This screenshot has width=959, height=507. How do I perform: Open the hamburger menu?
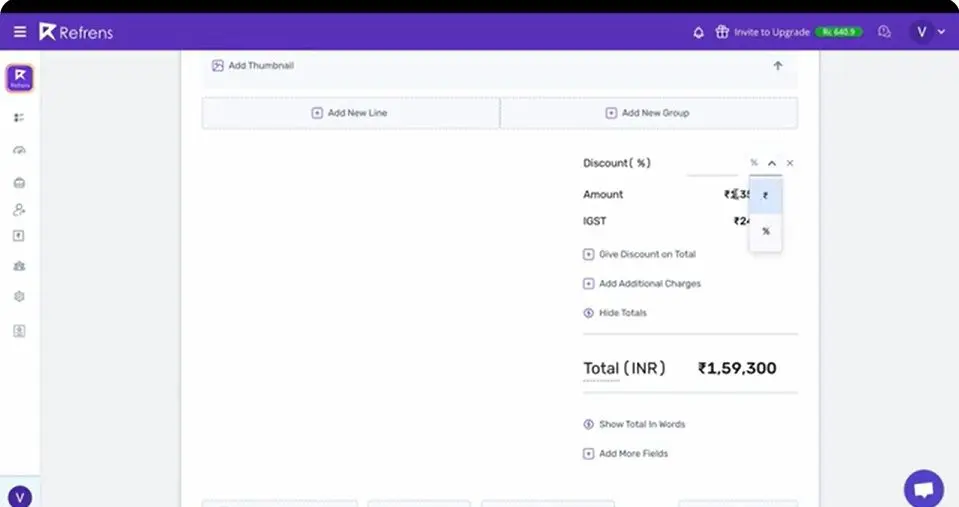tap(20, 32)
